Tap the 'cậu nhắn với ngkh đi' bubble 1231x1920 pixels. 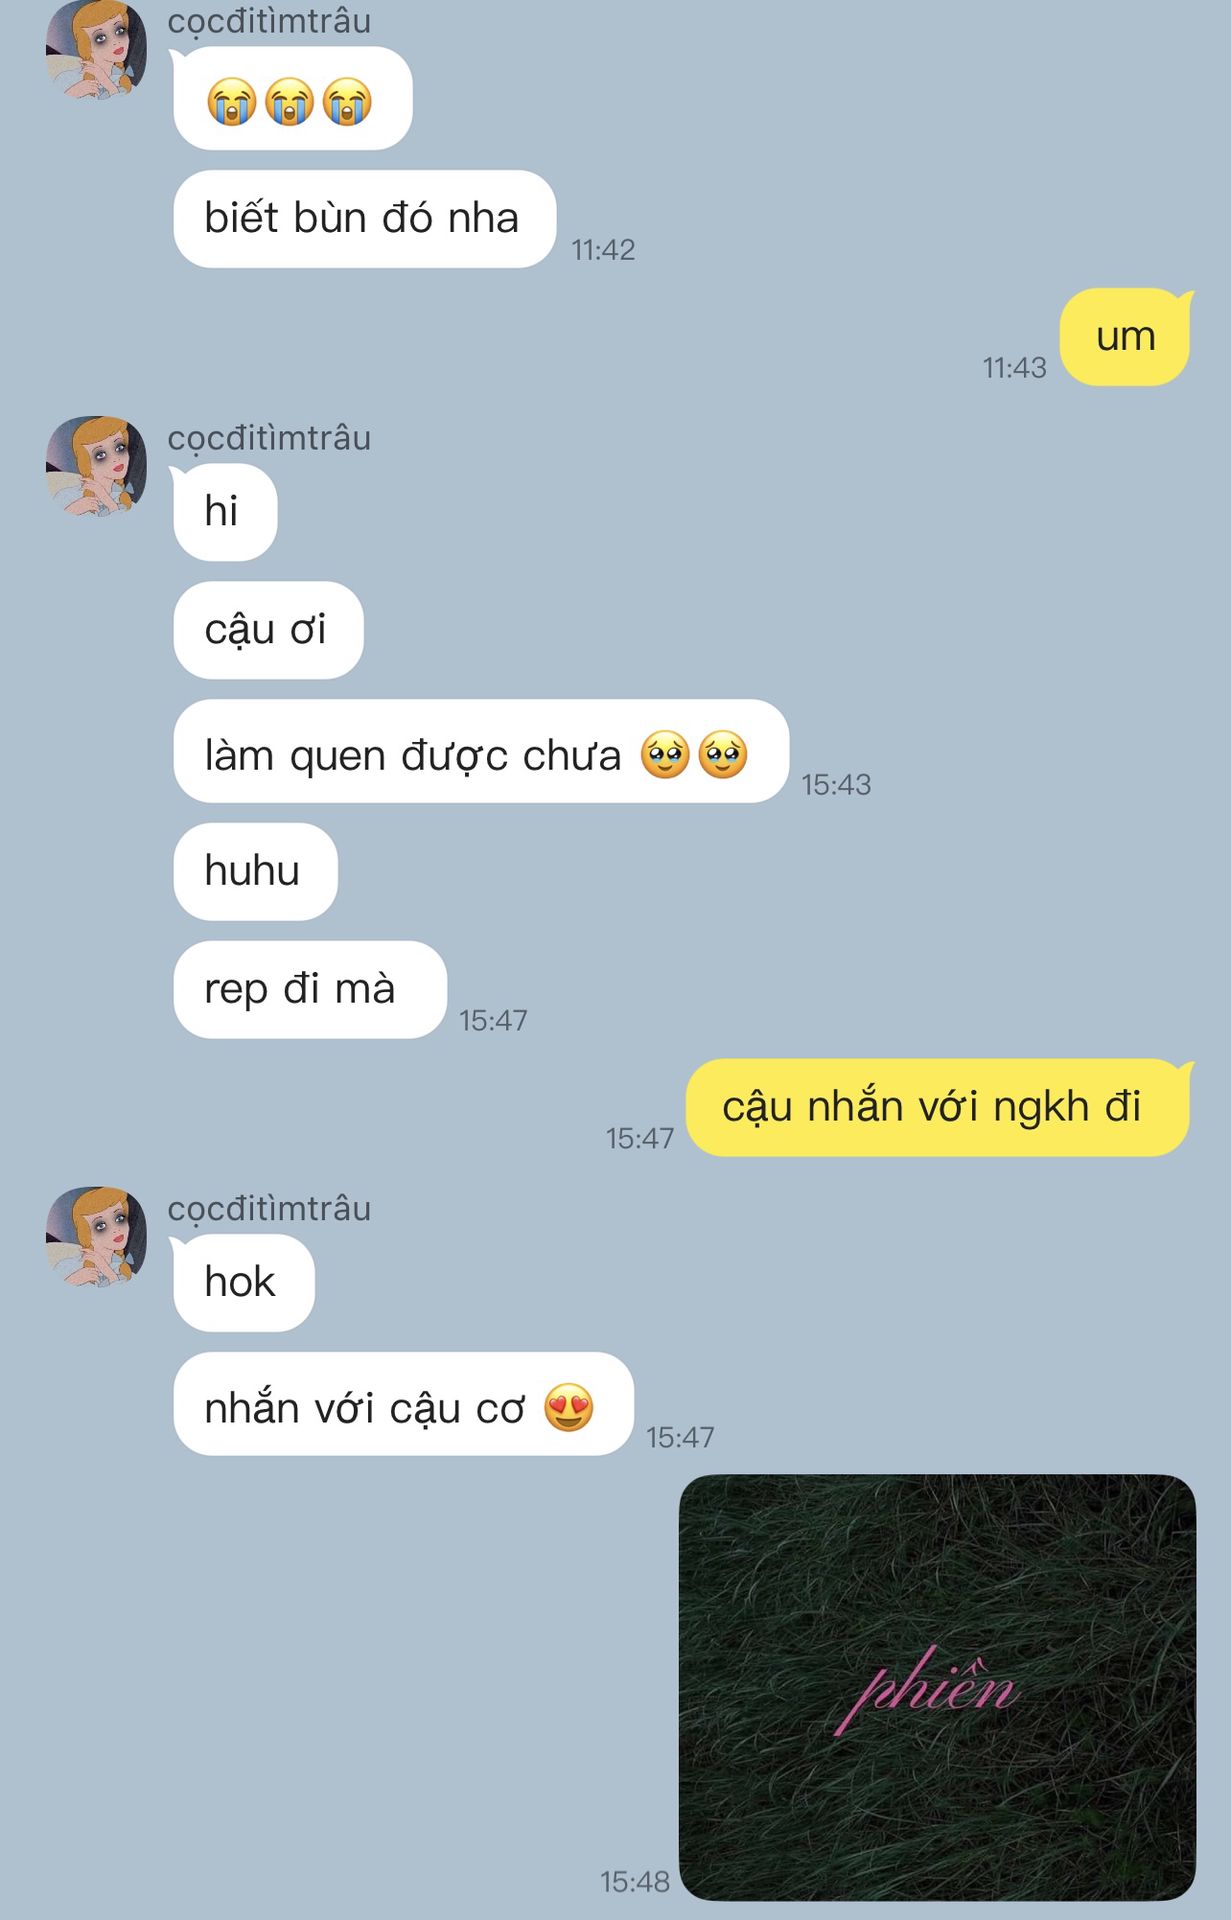(939, 1108)
